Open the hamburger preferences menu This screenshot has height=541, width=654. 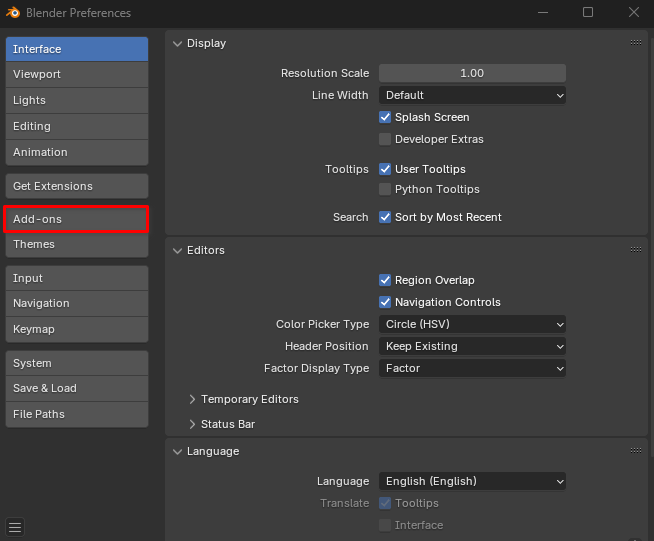[15, 527]
